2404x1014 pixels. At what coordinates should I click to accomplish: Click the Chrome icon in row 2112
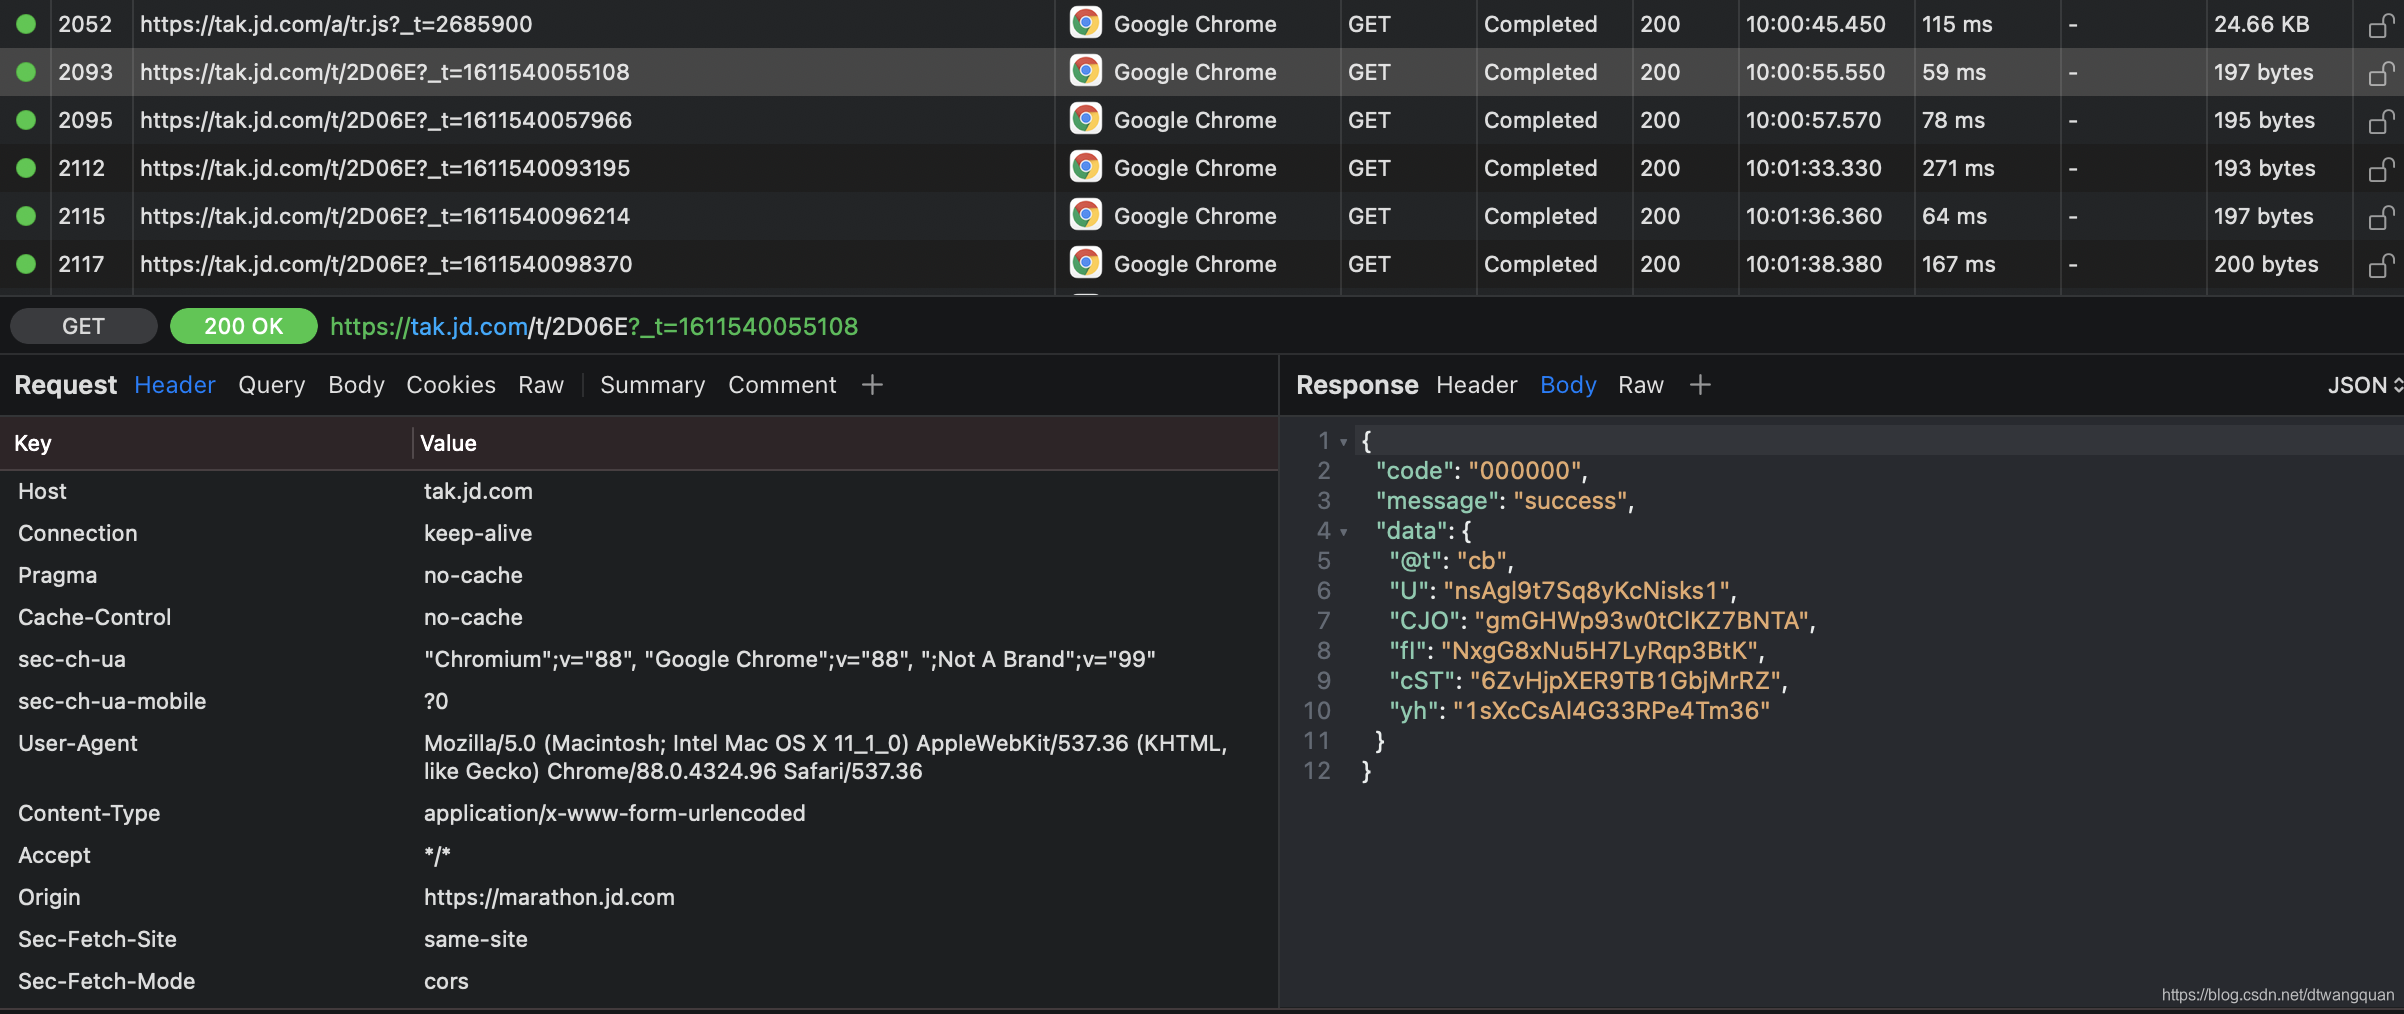pyautogui.click(x=1085, y=166)
